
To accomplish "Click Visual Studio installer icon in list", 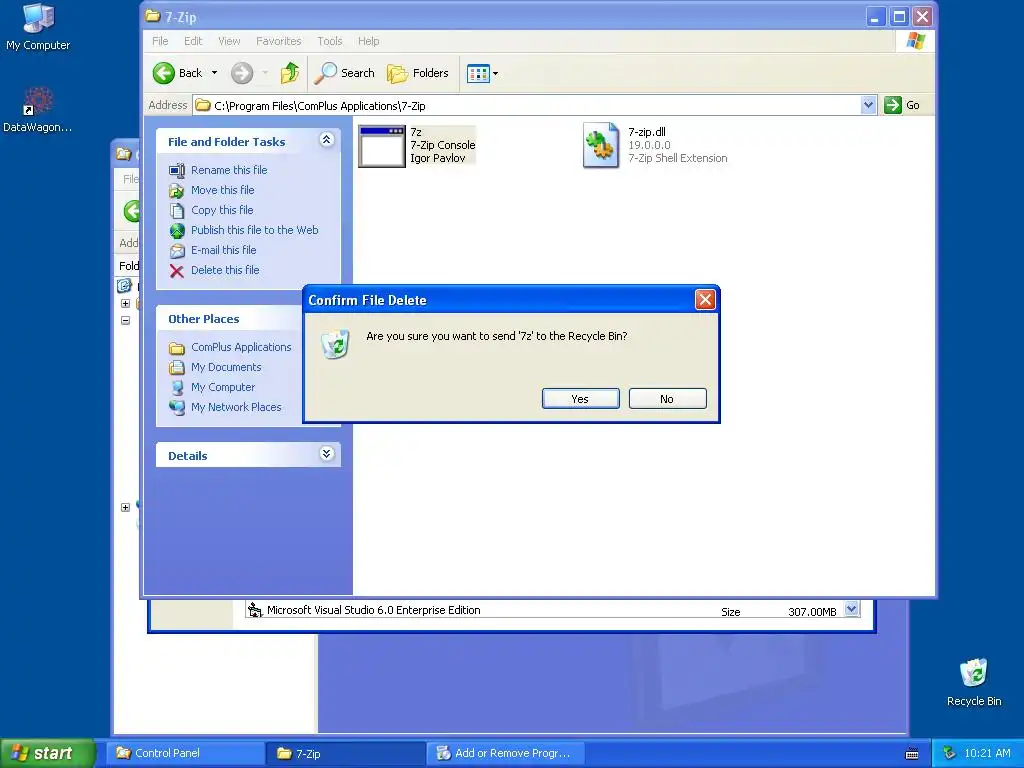I will pyautogui.click(x=255, y=610).
